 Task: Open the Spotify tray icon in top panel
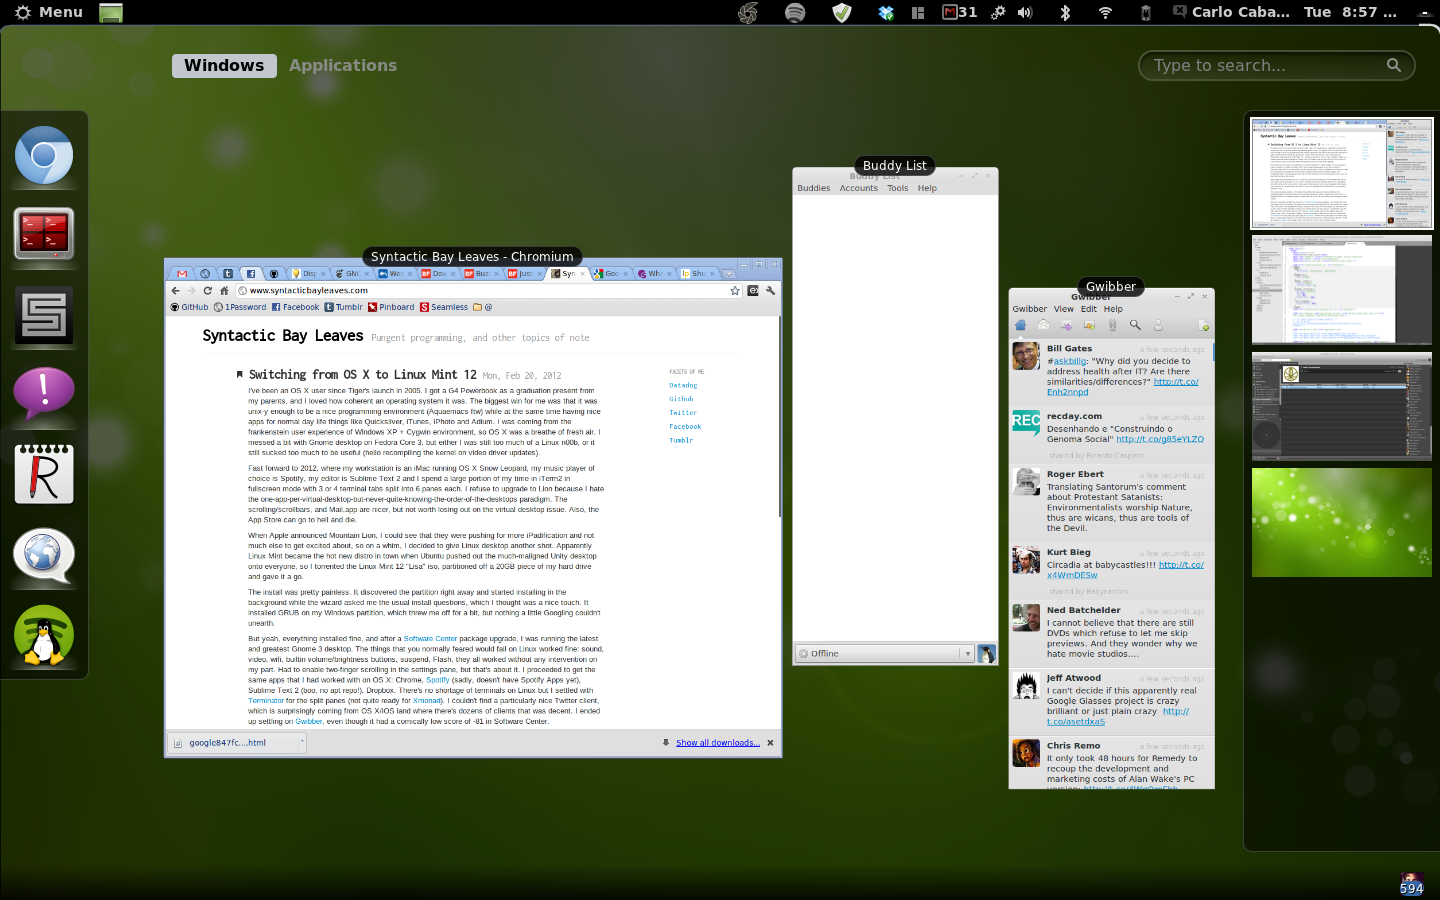click(795, 12)
